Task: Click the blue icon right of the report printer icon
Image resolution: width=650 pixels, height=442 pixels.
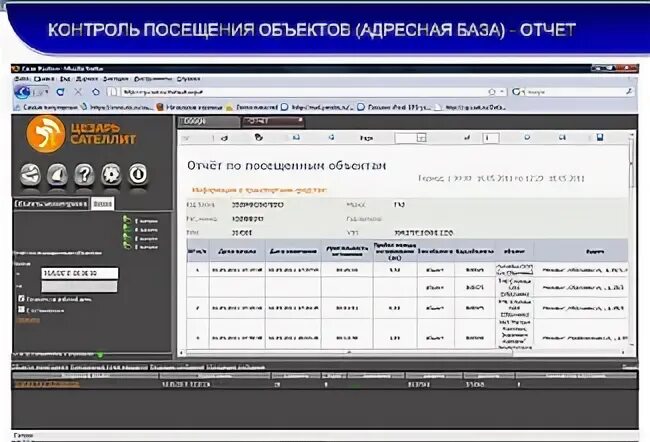Action: pyautogui.click(x=296, y=137)
